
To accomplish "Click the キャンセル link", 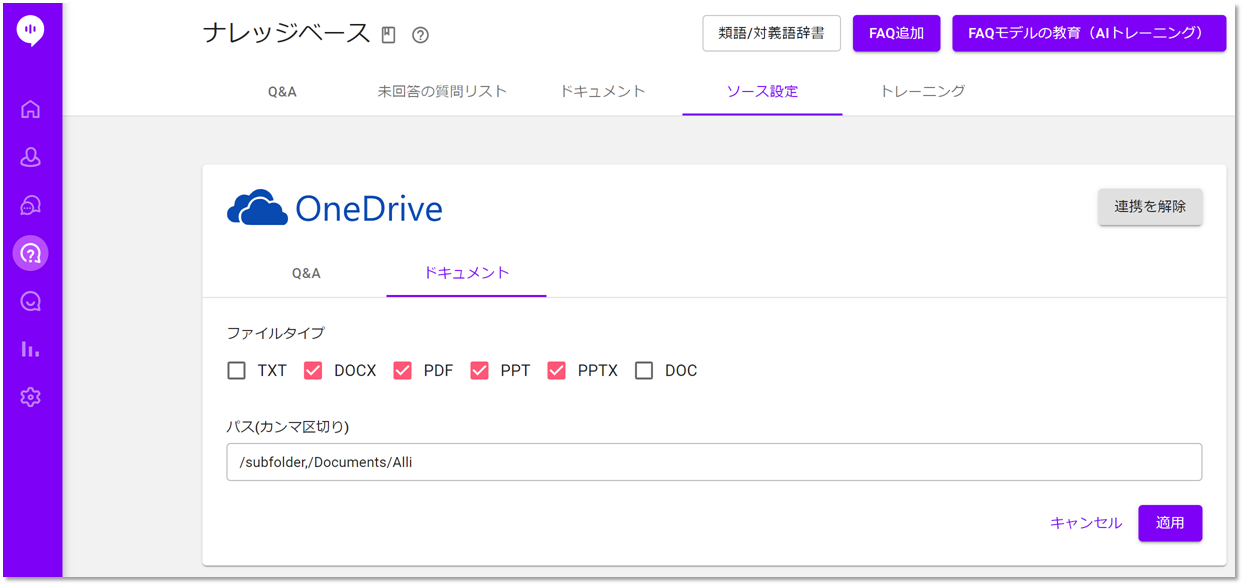I will coord(1086,523).
